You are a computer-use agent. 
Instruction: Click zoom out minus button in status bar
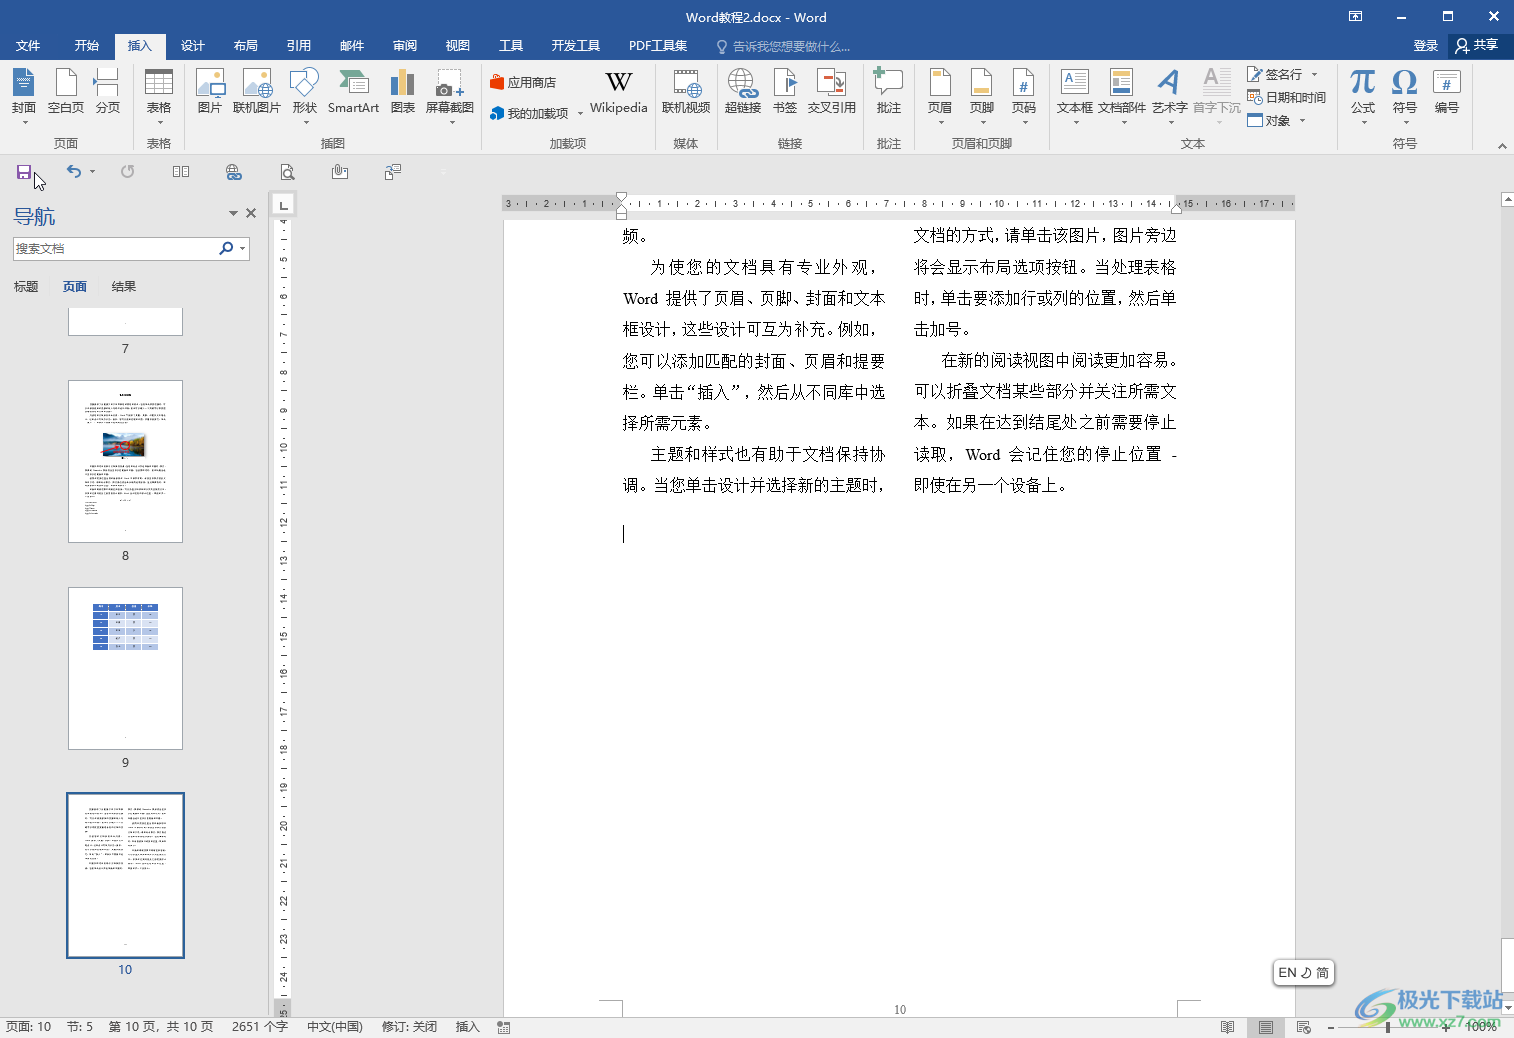pyautogui.click(x=1331, y=1027)
